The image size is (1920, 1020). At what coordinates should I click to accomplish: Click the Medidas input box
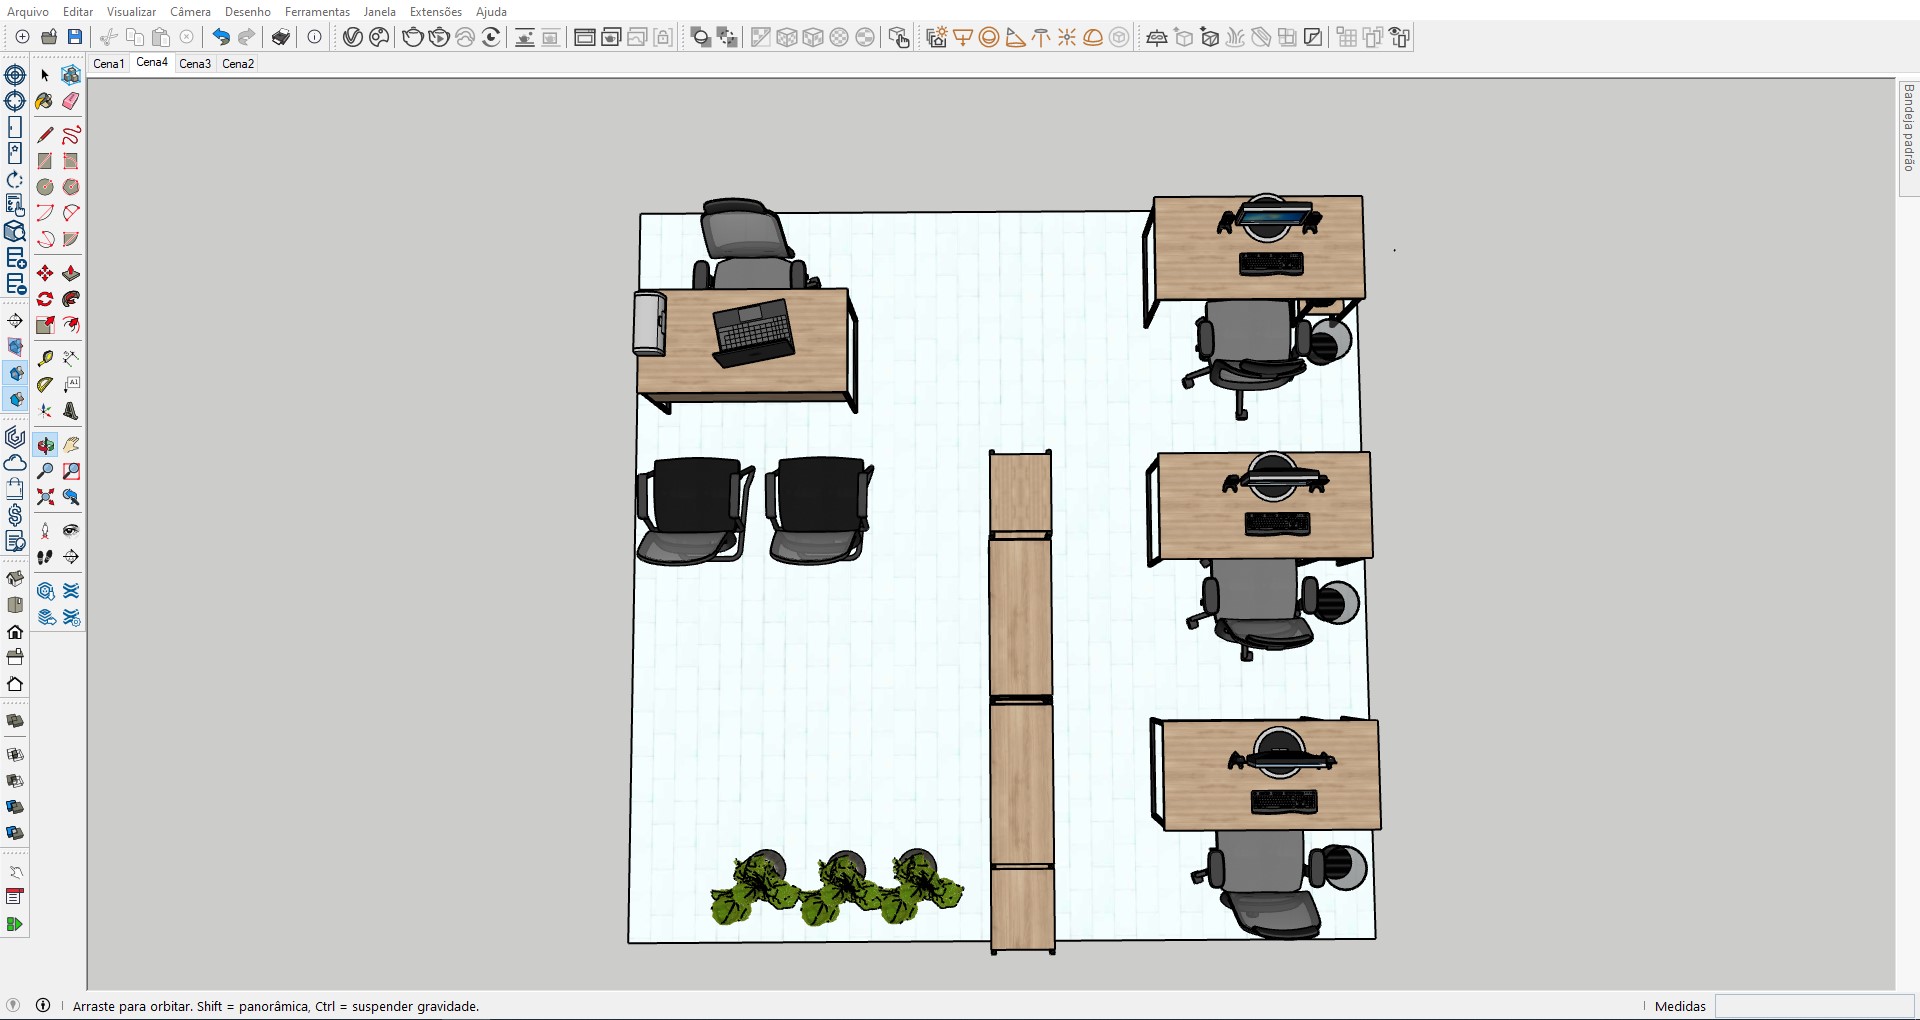[1813, 1006]
